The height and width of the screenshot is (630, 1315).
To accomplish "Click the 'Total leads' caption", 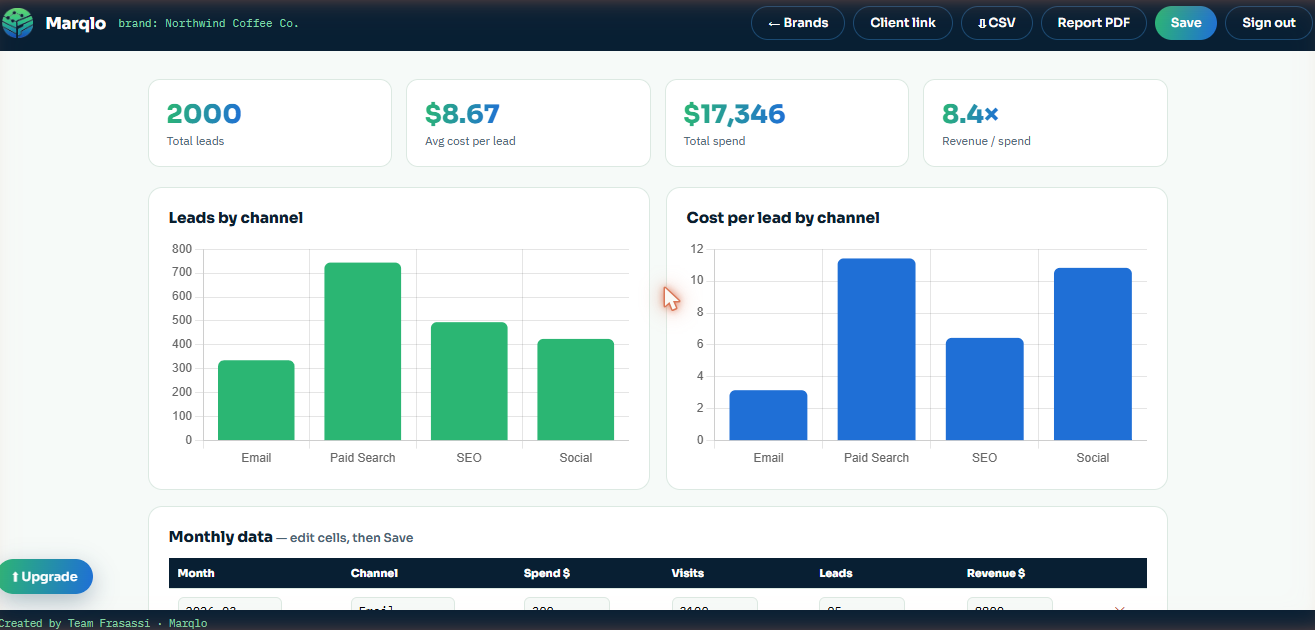I will [196, 141].
